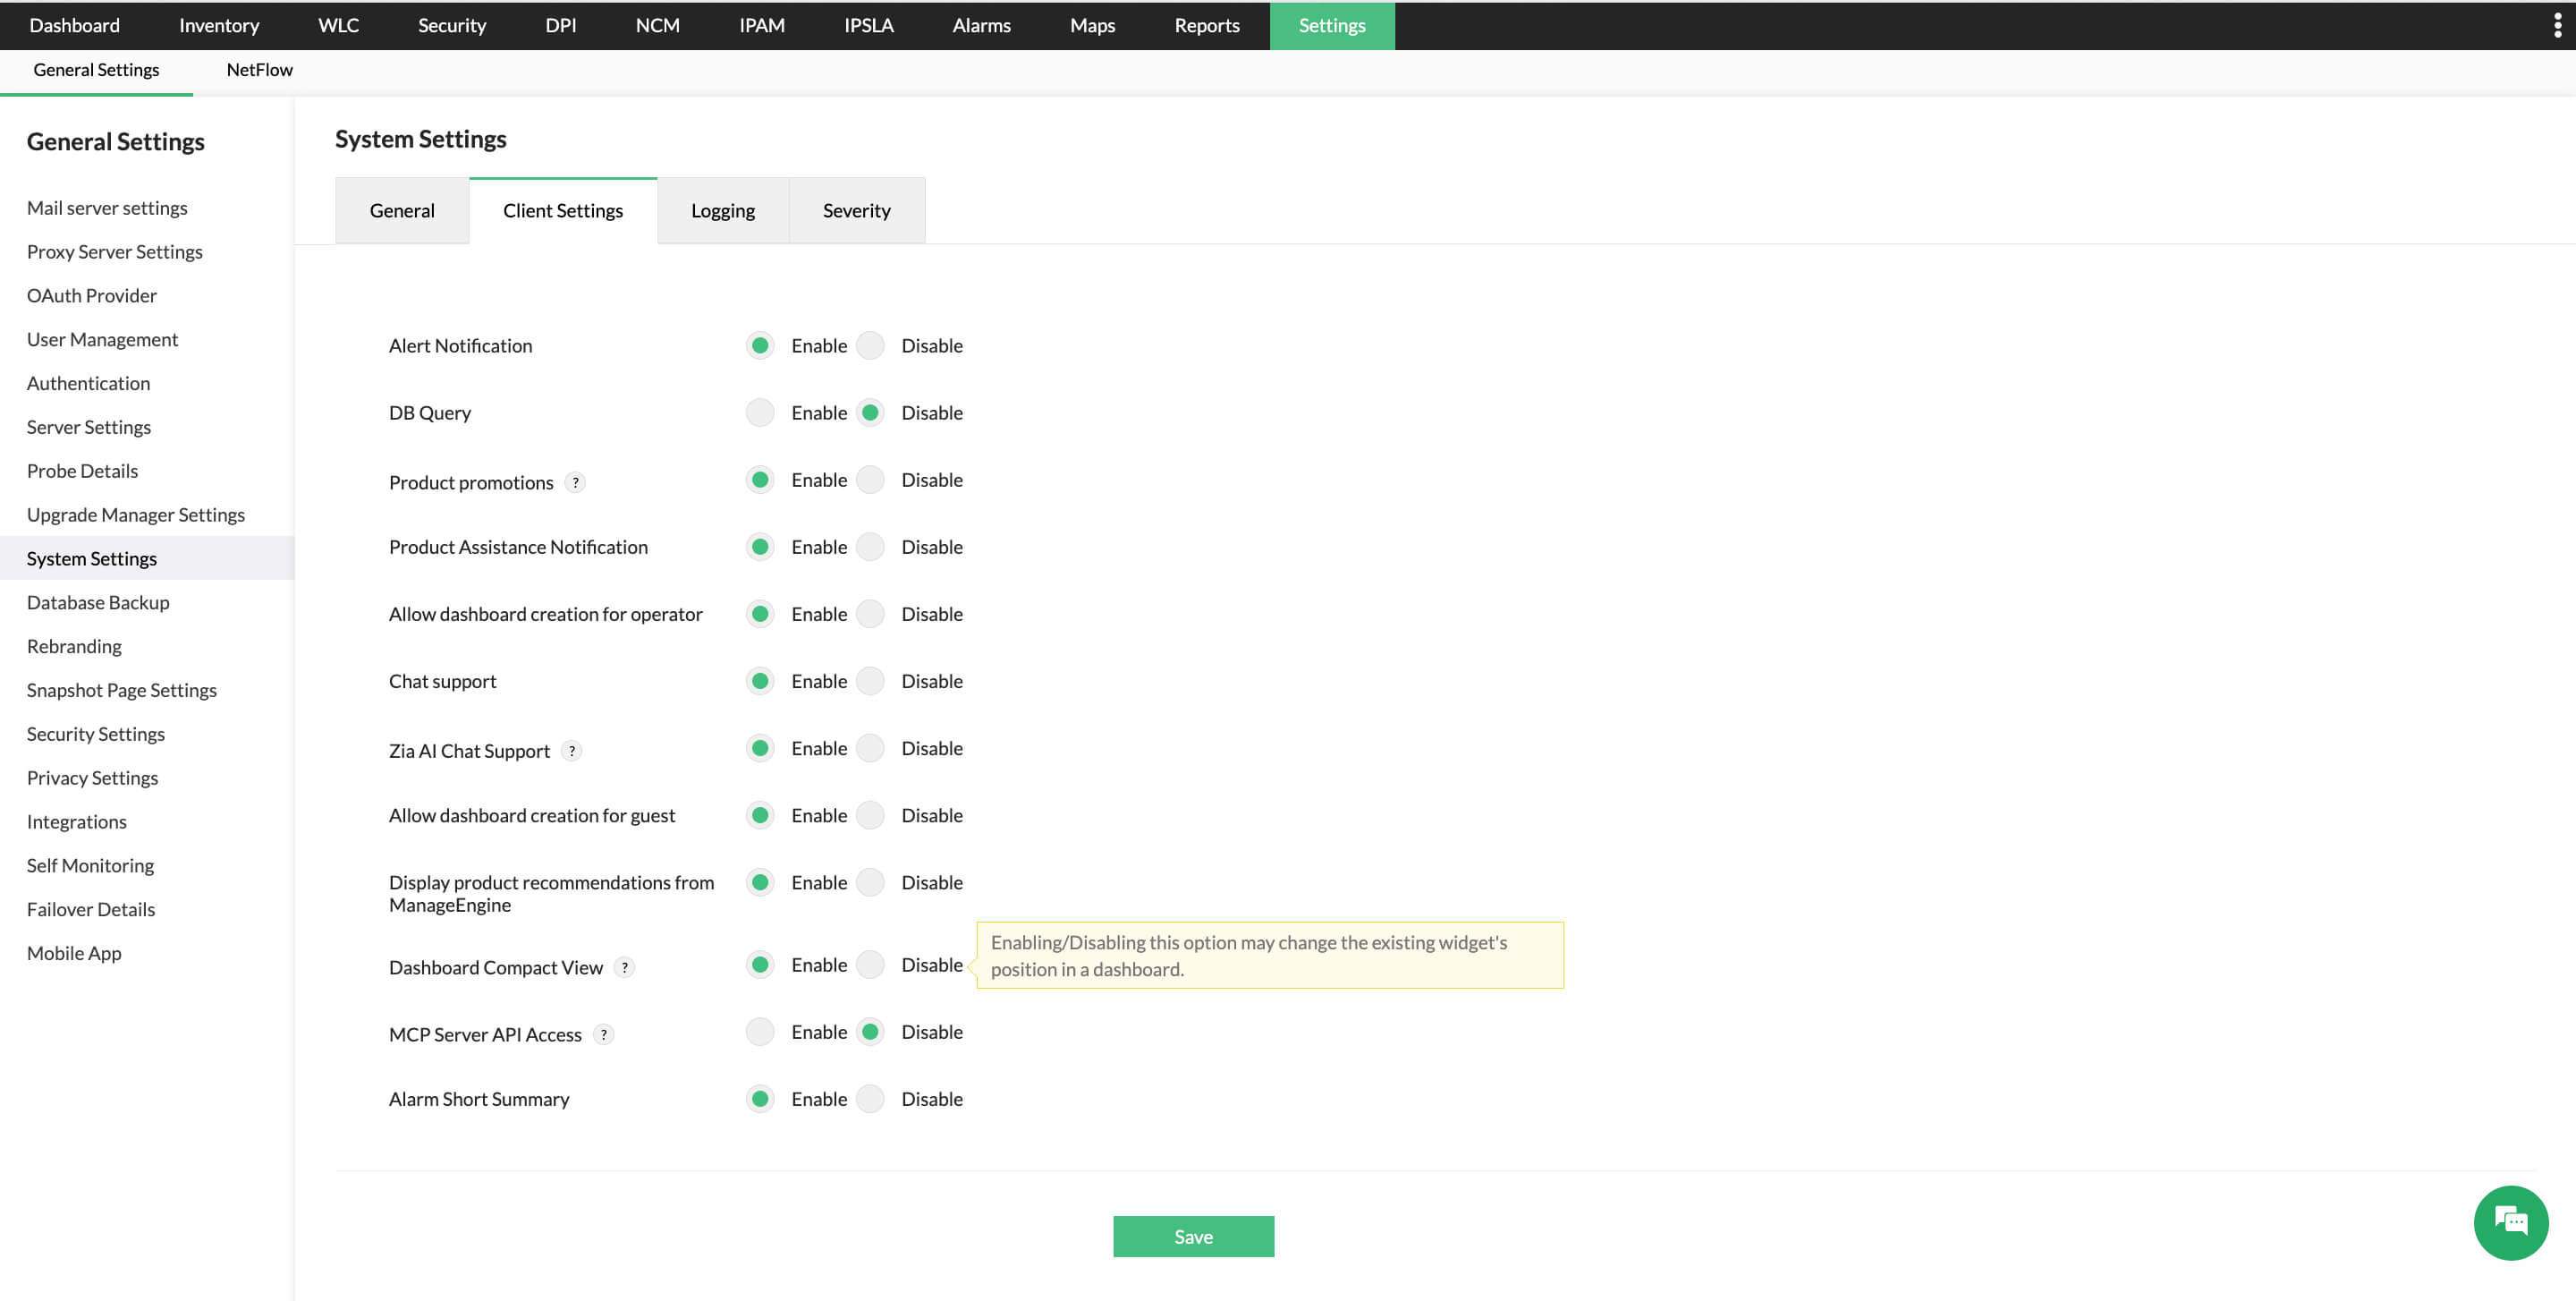The image size is (2576, 1301).
Task: Enable DB Query radio button
Action: (x=760, y=412)
